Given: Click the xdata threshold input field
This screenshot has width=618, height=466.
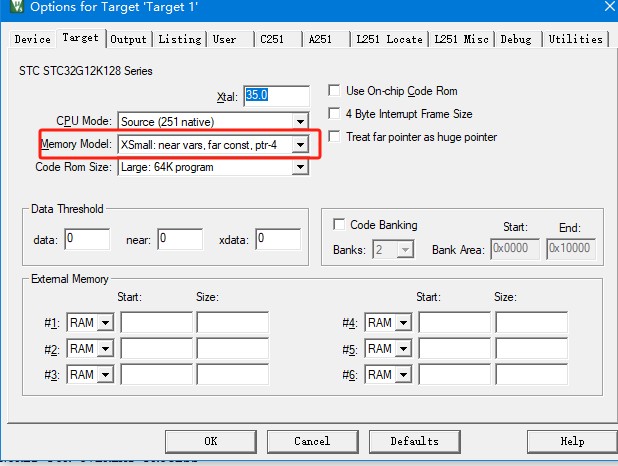Looking at the screenshot, I should tap(278, 239).
